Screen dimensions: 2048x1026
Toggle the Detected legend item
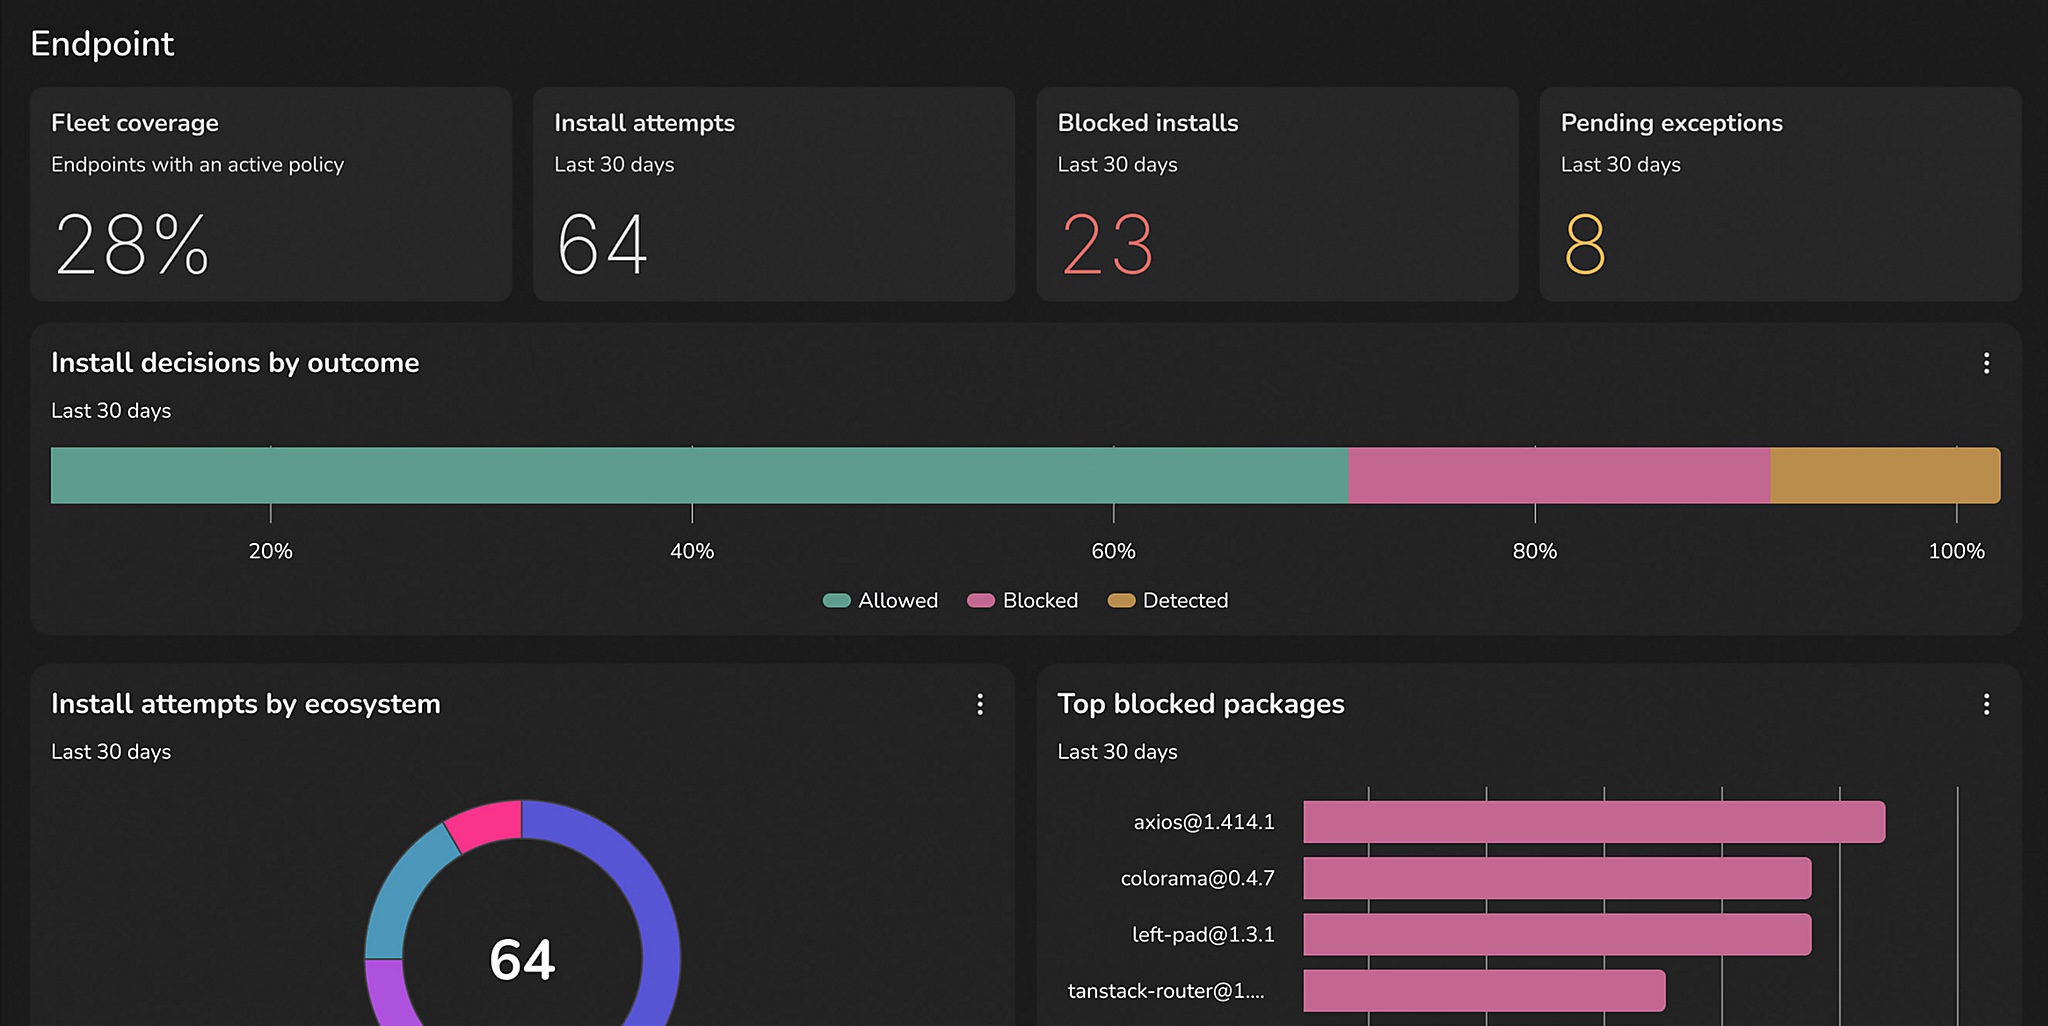[1167, 600]
